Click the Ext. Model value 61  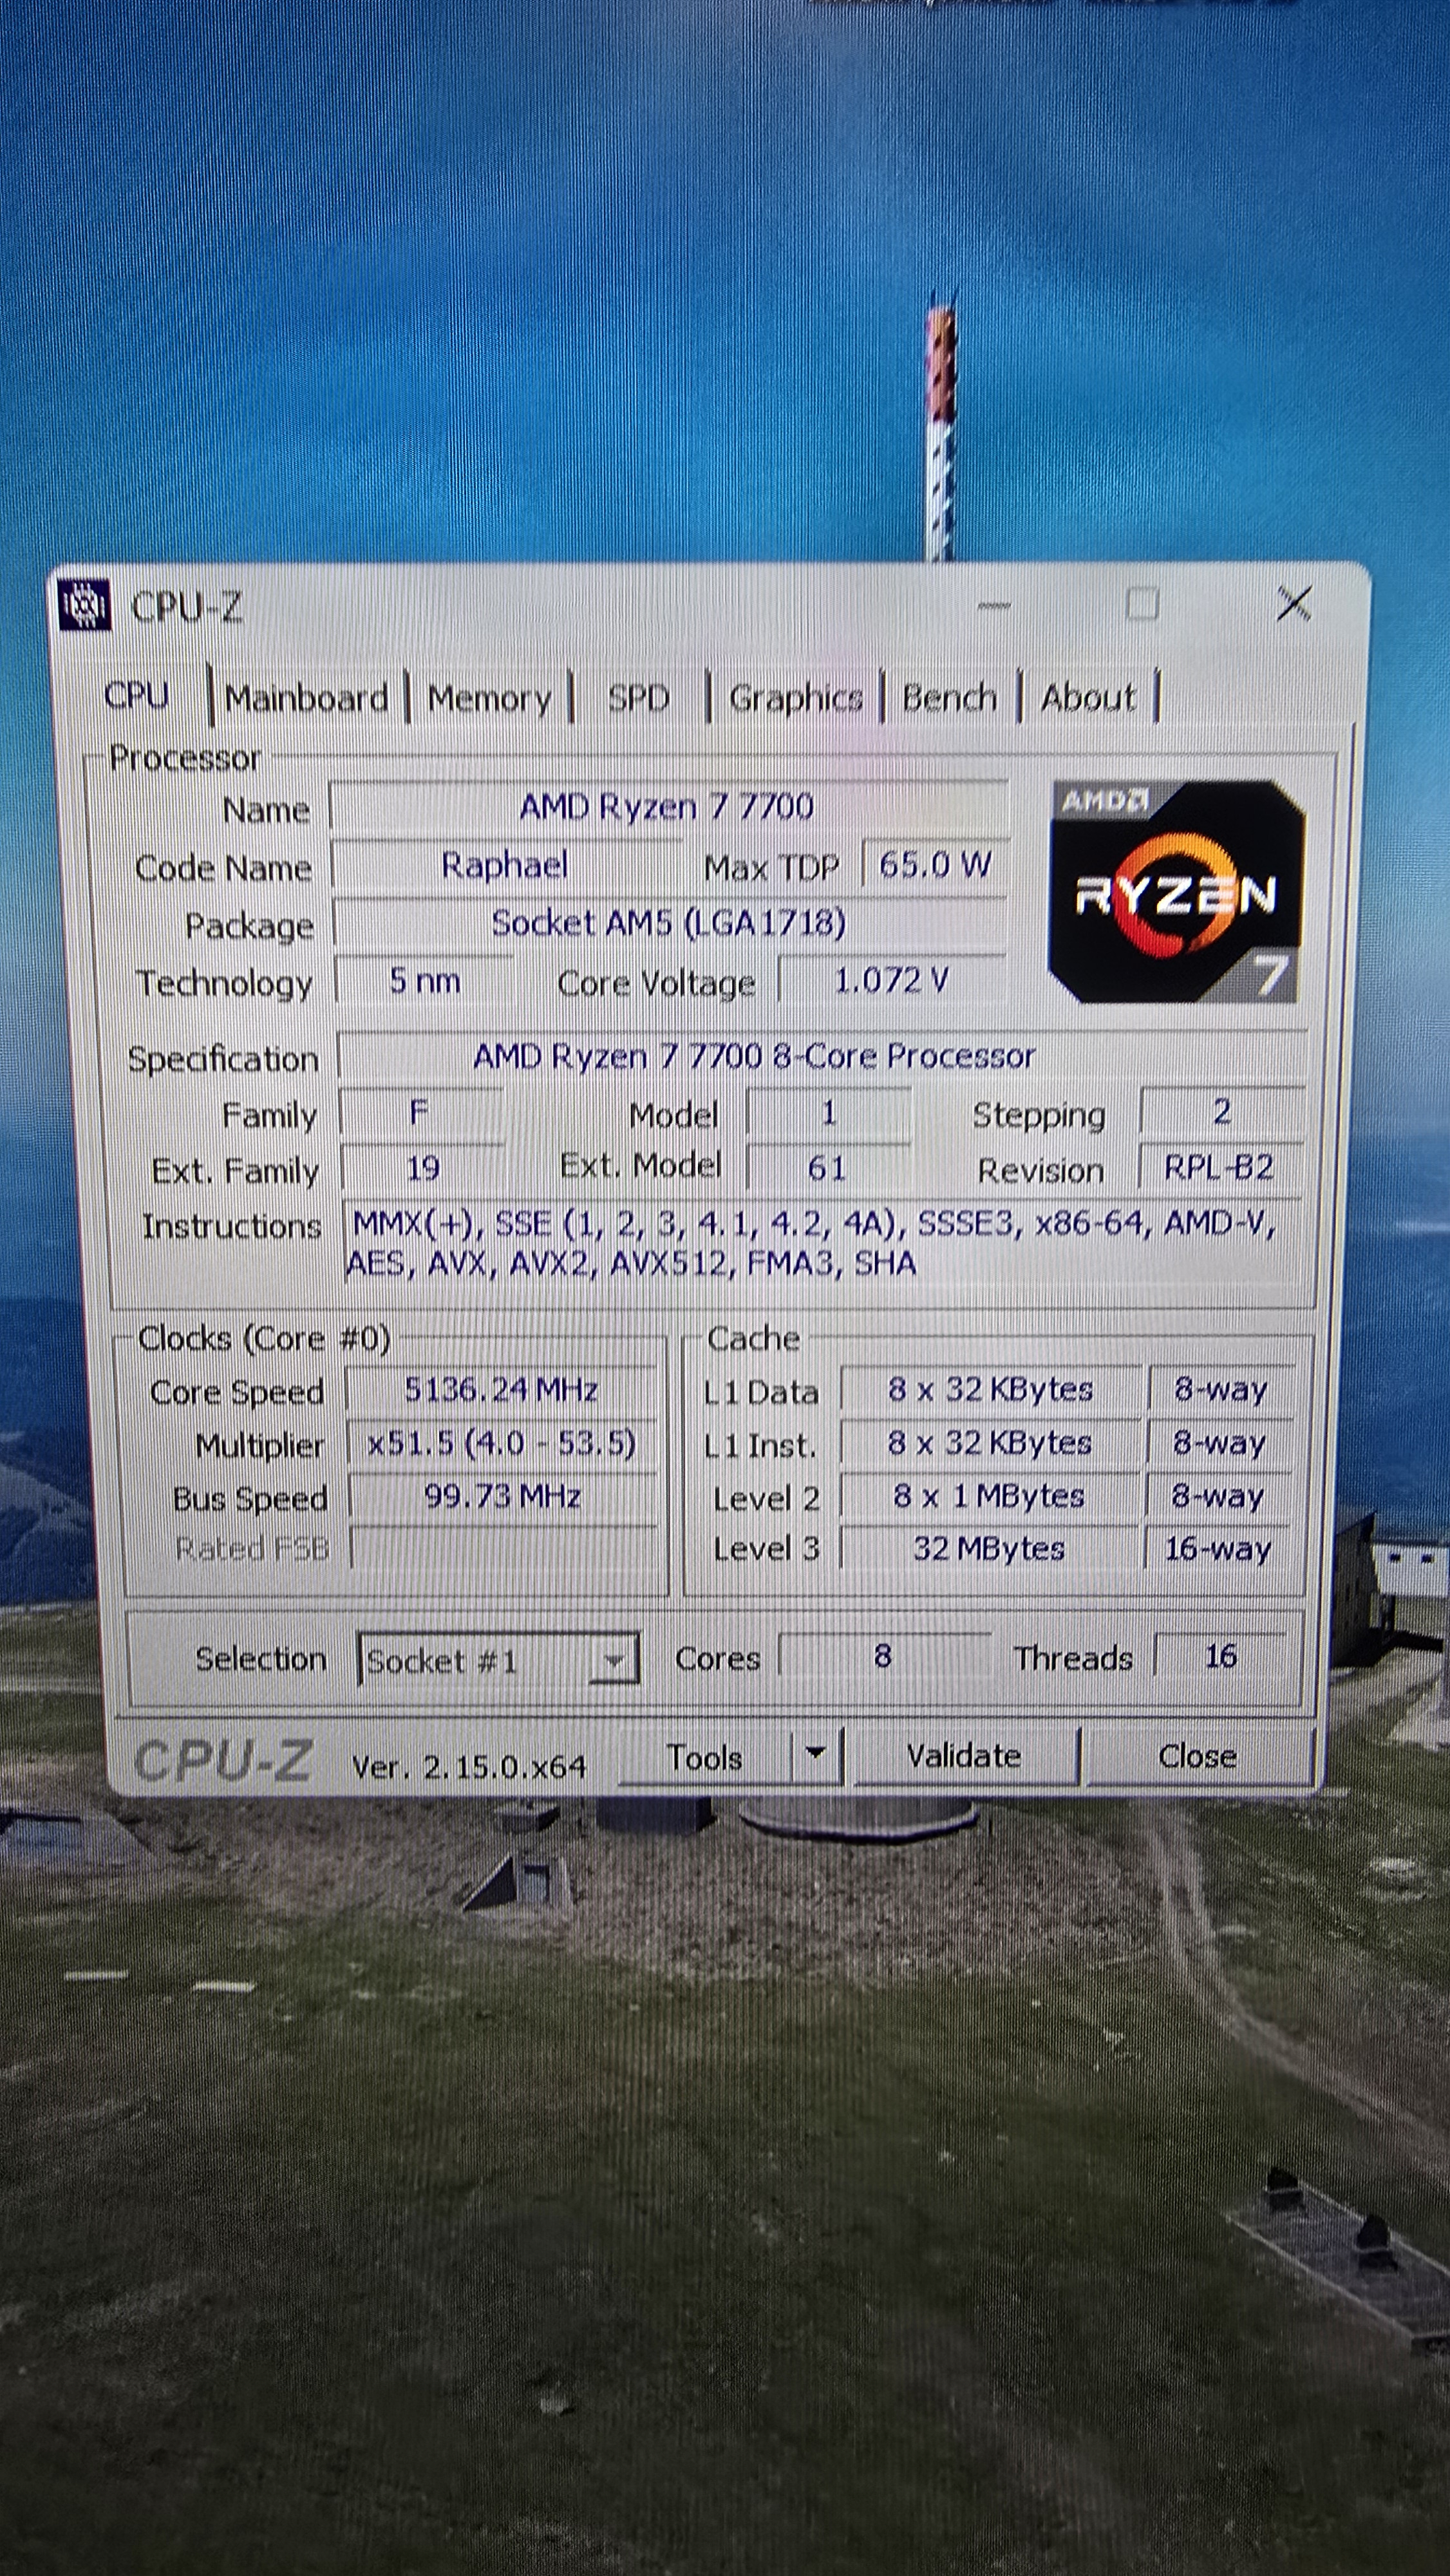coord(828,1167)
